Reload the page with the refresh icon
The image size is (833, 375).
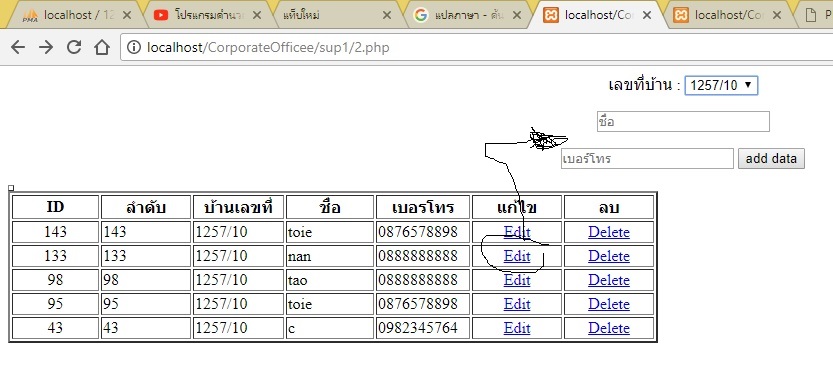(x=74, y=47)
